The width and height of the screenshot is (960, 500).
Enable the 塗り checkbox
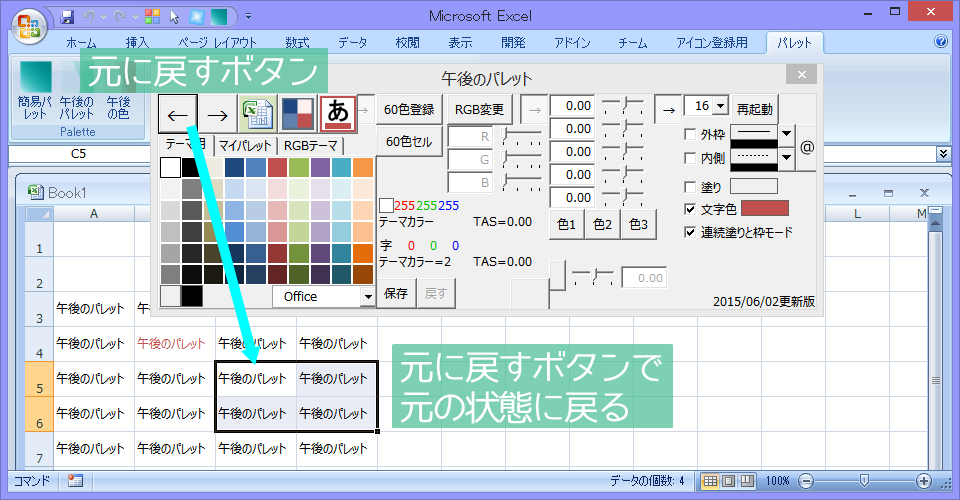tap(690, 187)
